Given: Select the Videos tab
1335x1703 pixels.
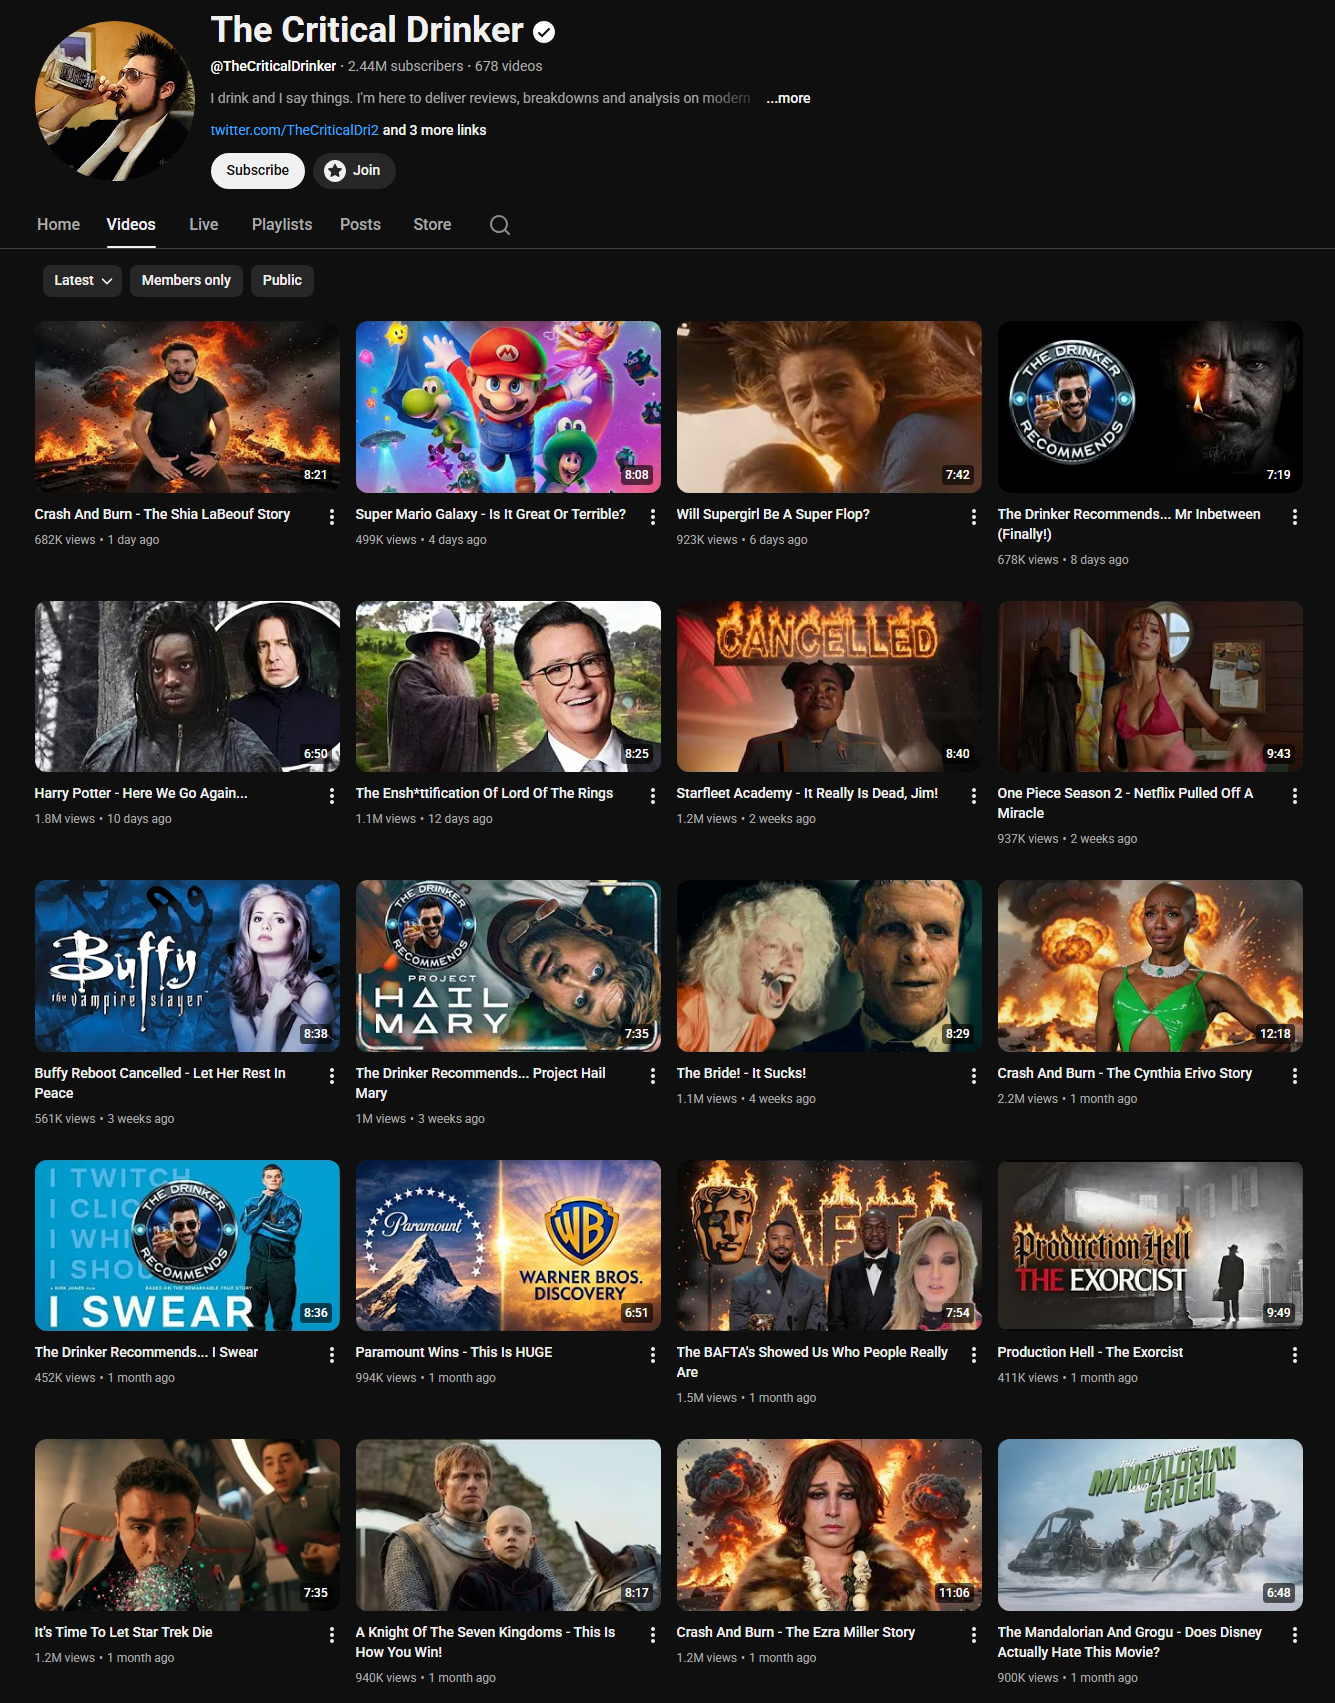Looking at the screenshot, I should [131, 225].
